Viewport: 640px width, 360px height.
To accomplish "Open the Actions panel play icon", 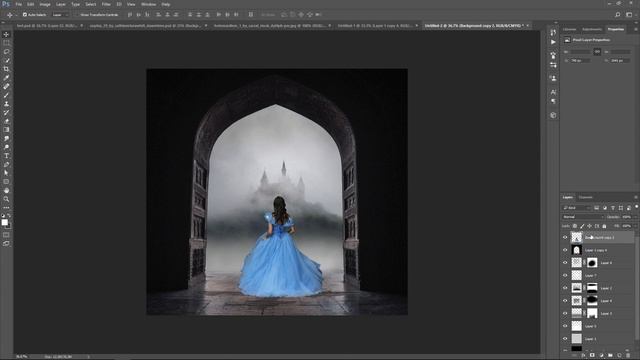I will (x=553, y=42).
